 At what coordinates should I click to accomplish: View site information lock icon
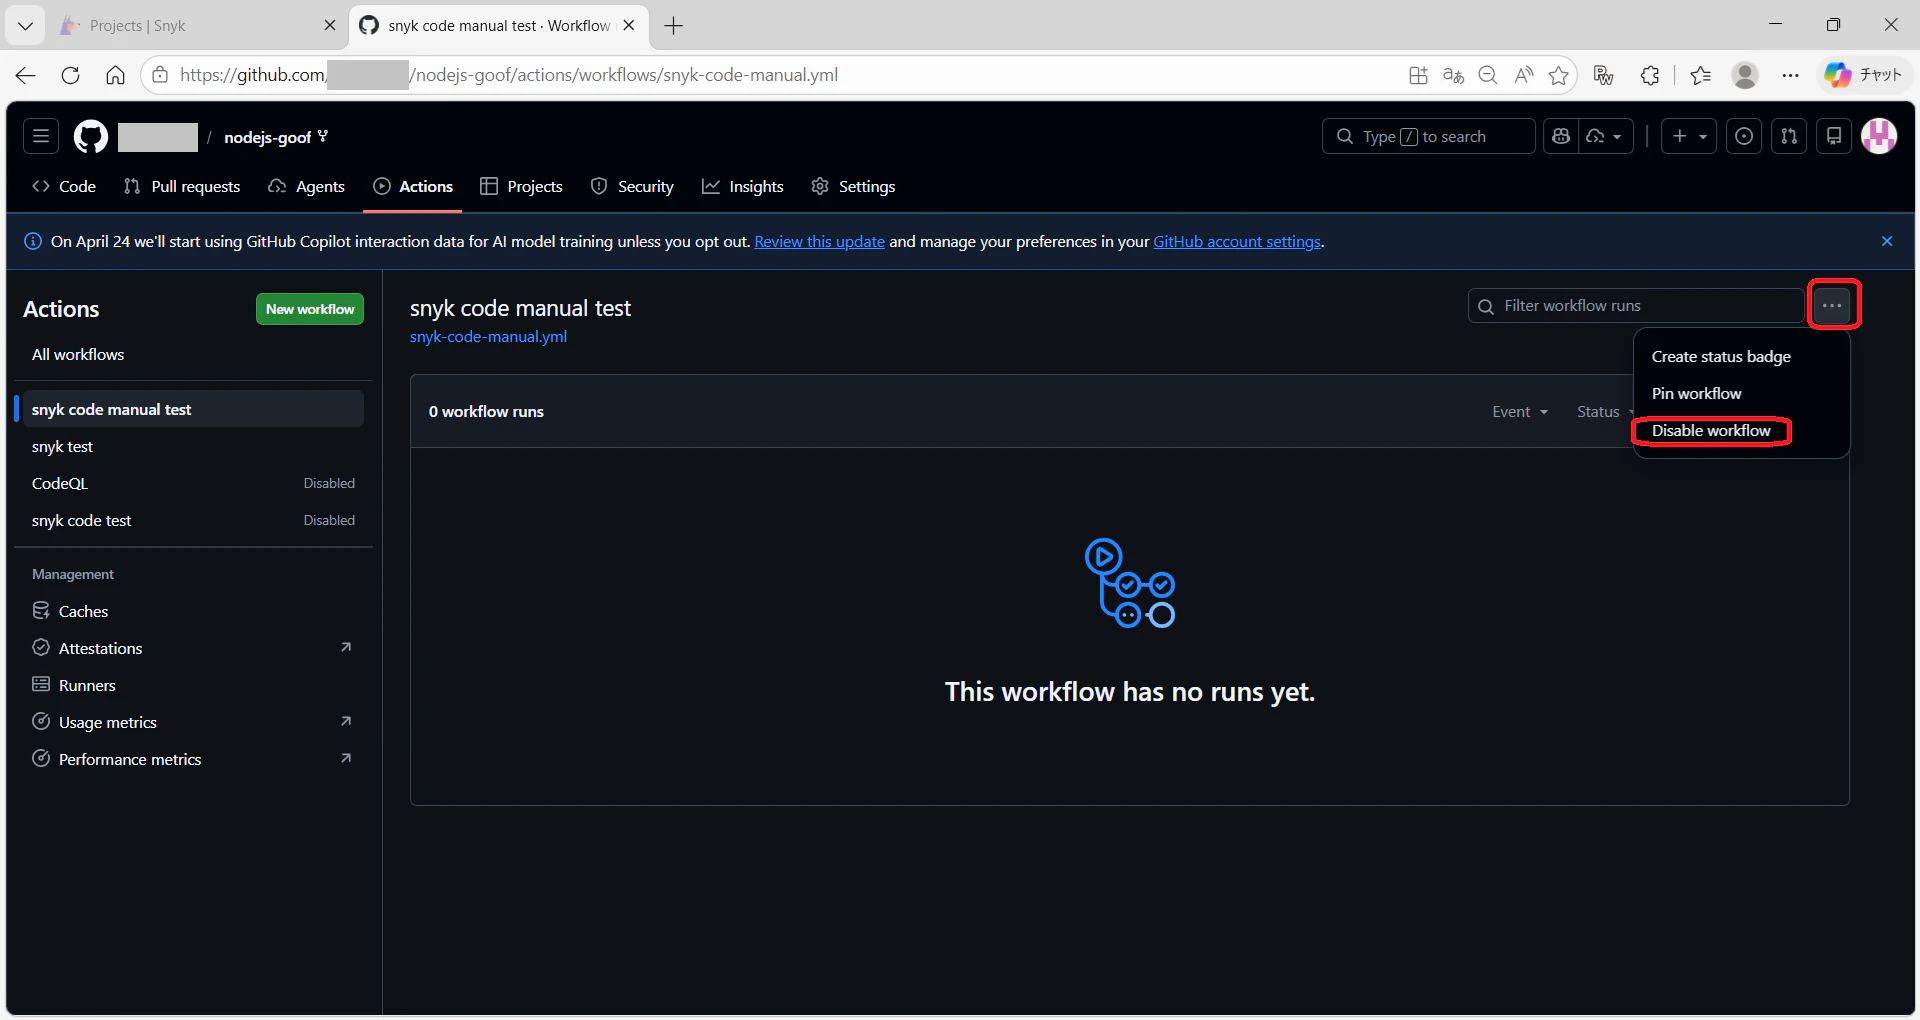coord(160,75)
